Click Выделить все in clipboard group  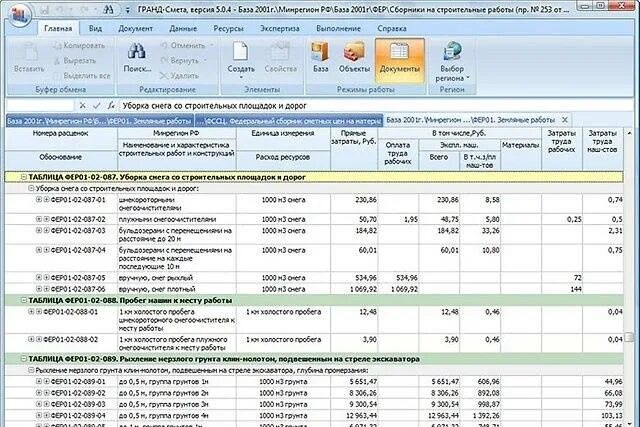tap(81, 76)
